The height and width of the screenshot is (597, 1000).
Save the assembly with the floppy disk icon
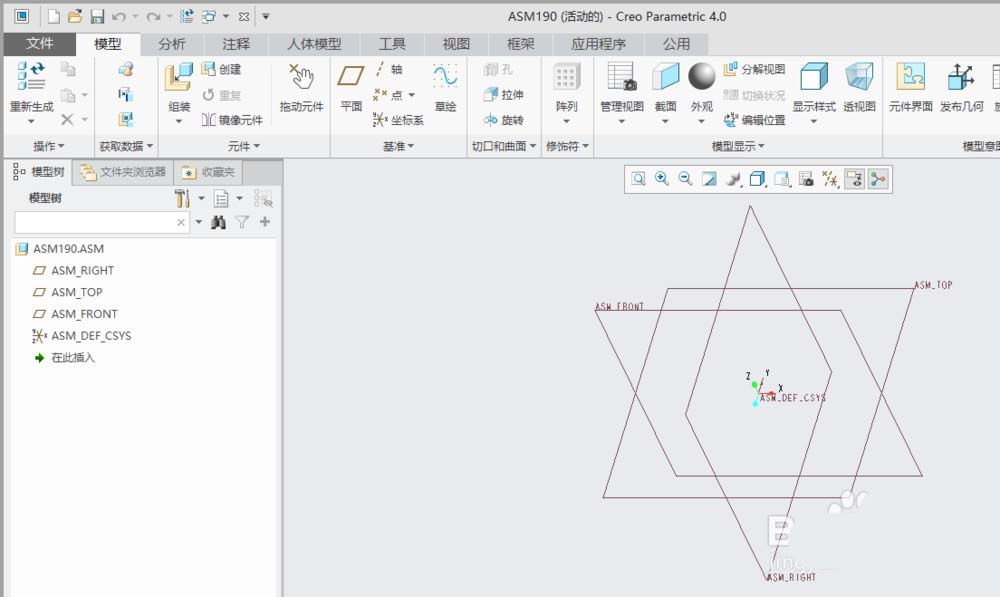[x=97, y=17]
